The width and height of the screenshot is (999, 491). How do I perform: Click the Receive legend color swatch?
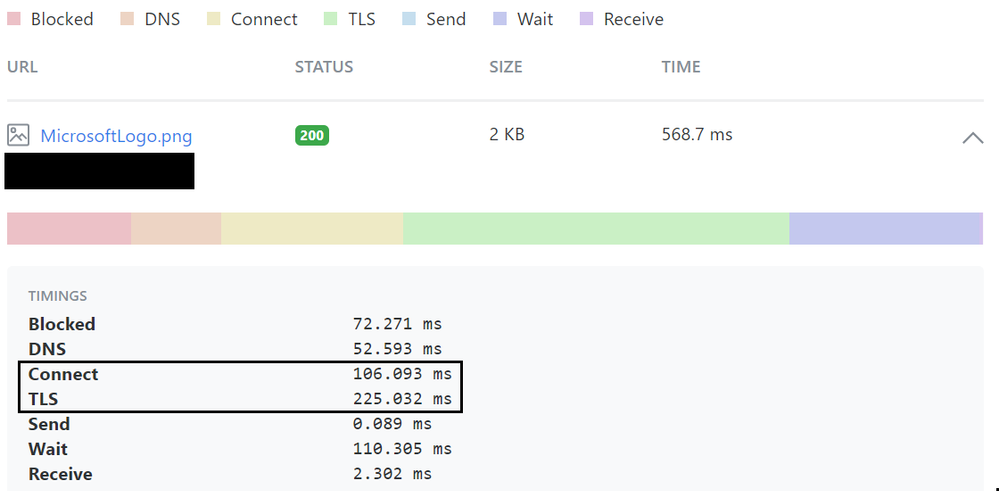pyautogui.click(x=586, y=19)
